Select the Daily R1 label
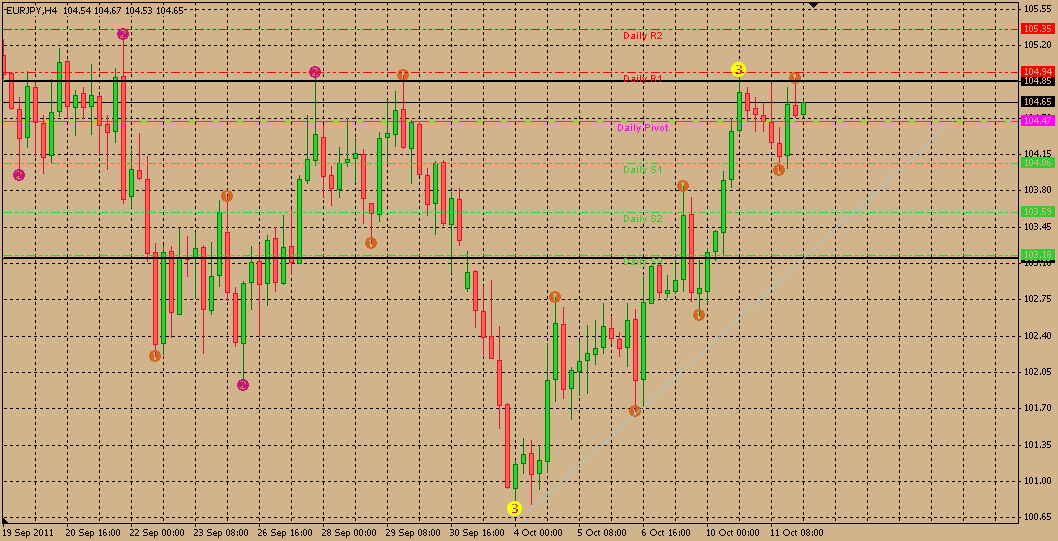 coord(642,78)
